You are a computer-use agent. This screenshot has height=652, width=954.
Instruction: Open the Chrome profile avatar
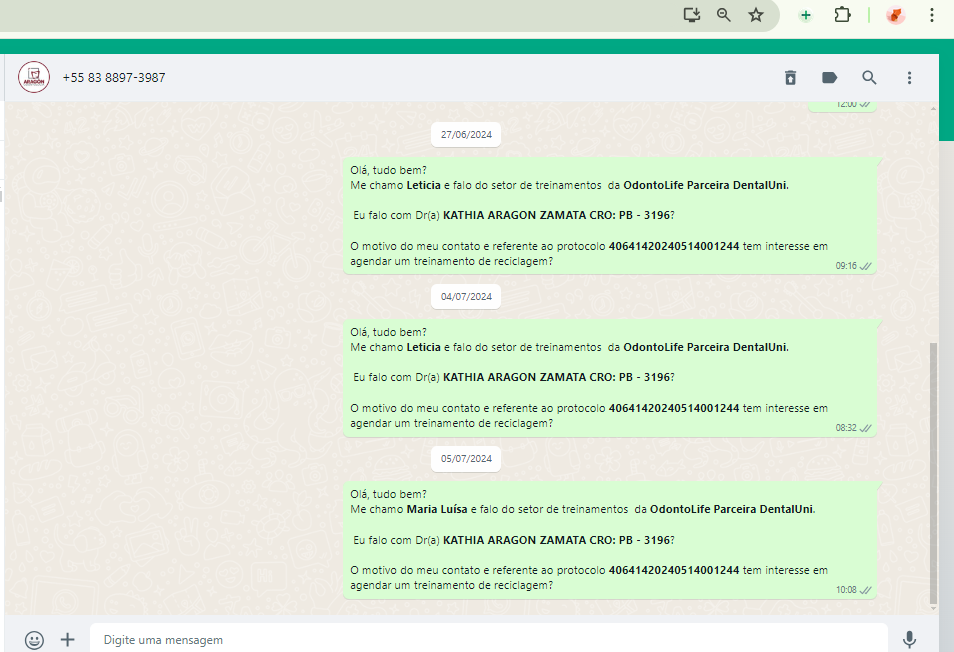pos(896,15)
